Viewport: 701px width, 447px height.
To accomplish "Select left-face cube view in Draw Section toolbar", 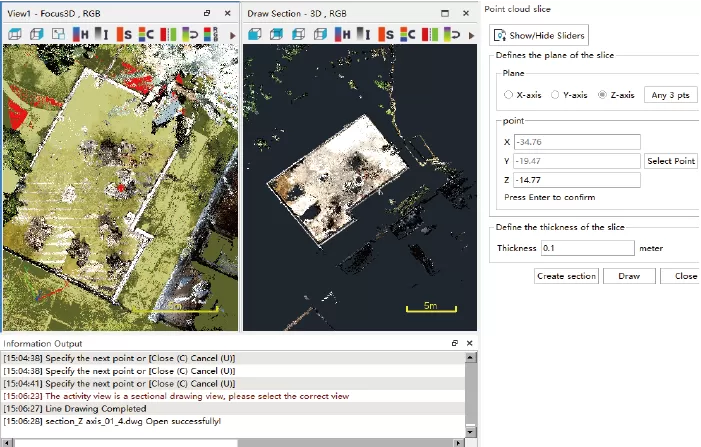I will point(298,34).
